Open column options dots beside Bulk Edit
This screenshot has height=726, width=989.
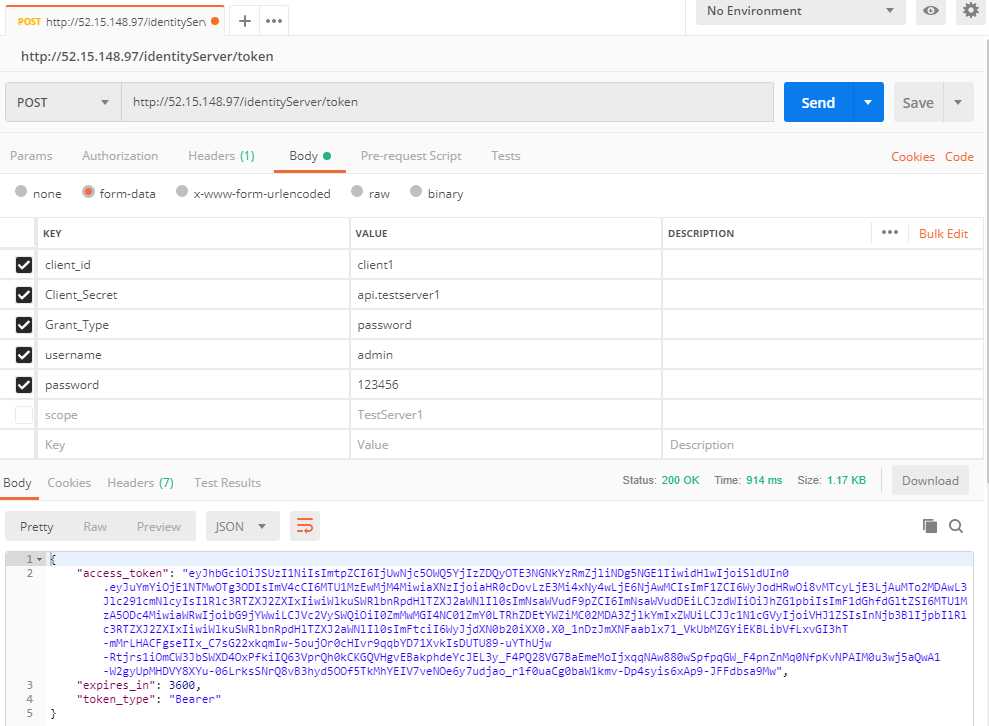tap(889, 233)
